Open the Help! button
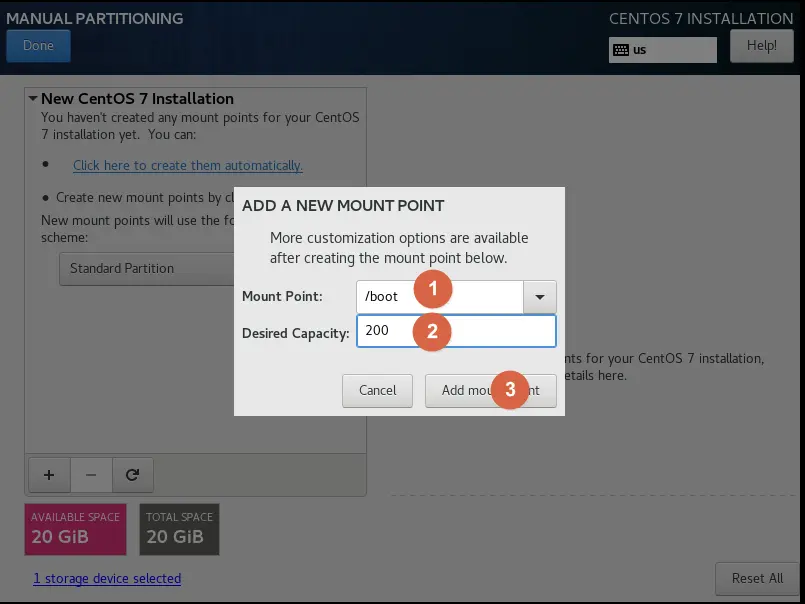Screen dimensions: 805x604 761,46
